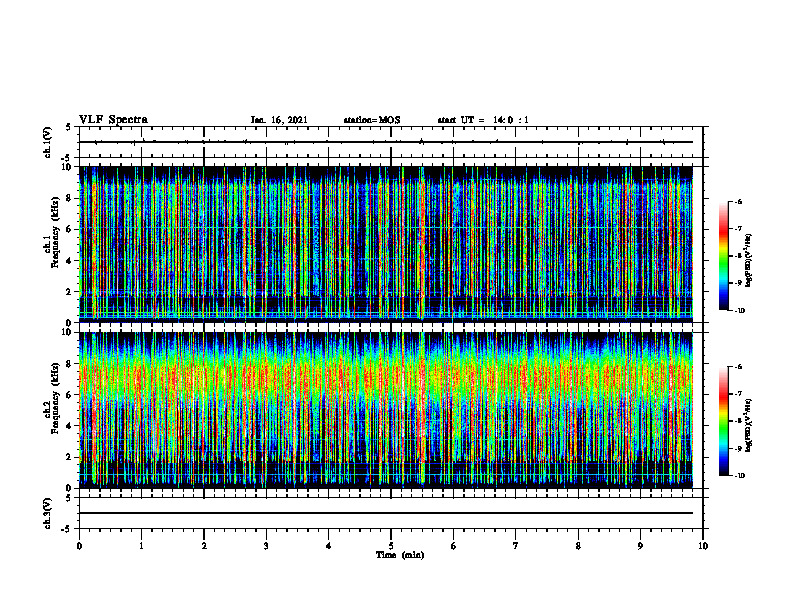This screenshot has height=612, width=792.
Task: Click the ch.1 spectrogram panel
Action: [386, 244]
